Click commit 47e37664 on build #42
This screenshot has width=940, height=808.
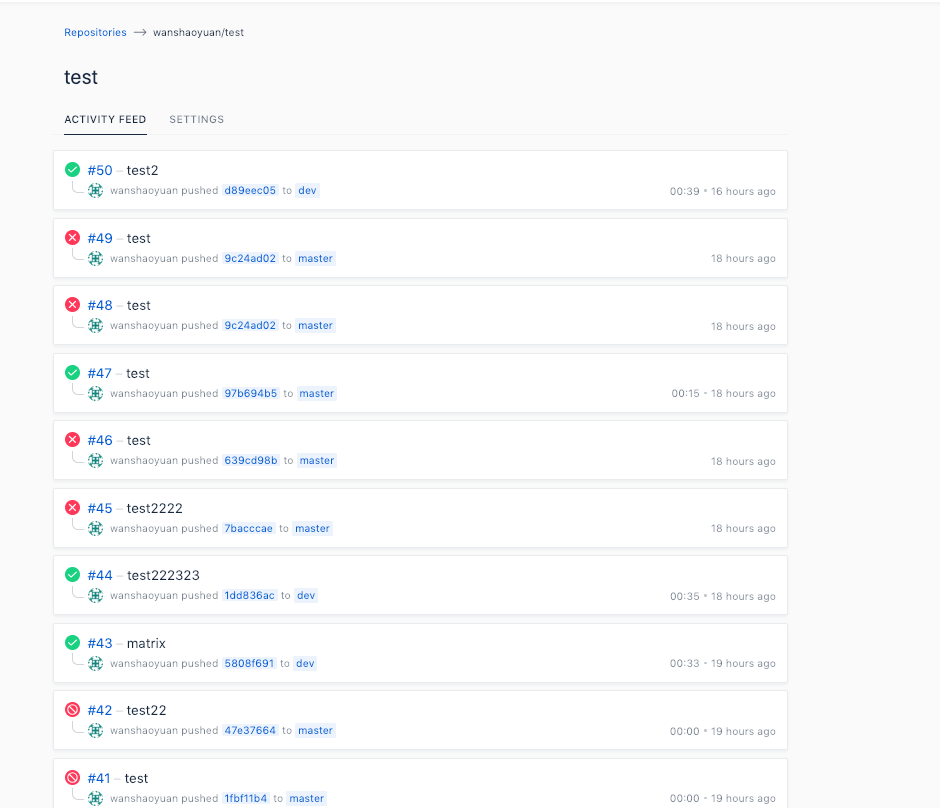pyautogui.click(x=250, y=731)
